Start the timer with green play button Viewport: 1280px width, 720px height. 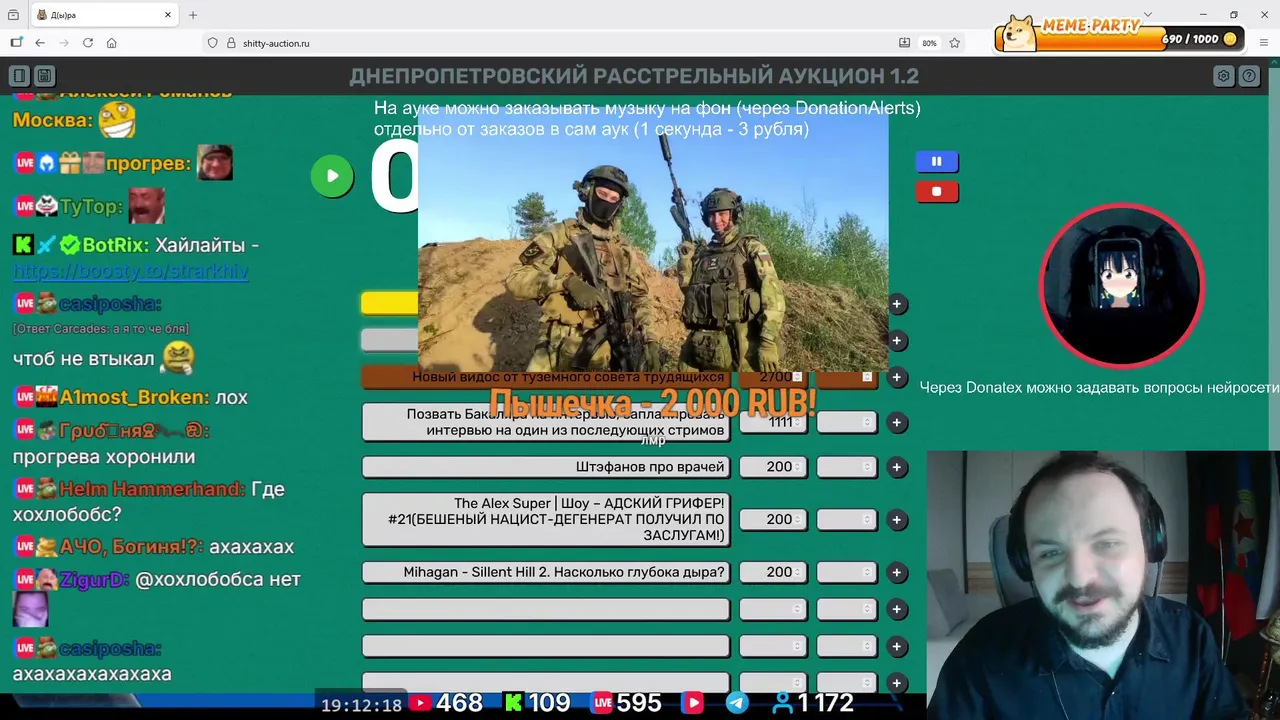pos(332,176)
